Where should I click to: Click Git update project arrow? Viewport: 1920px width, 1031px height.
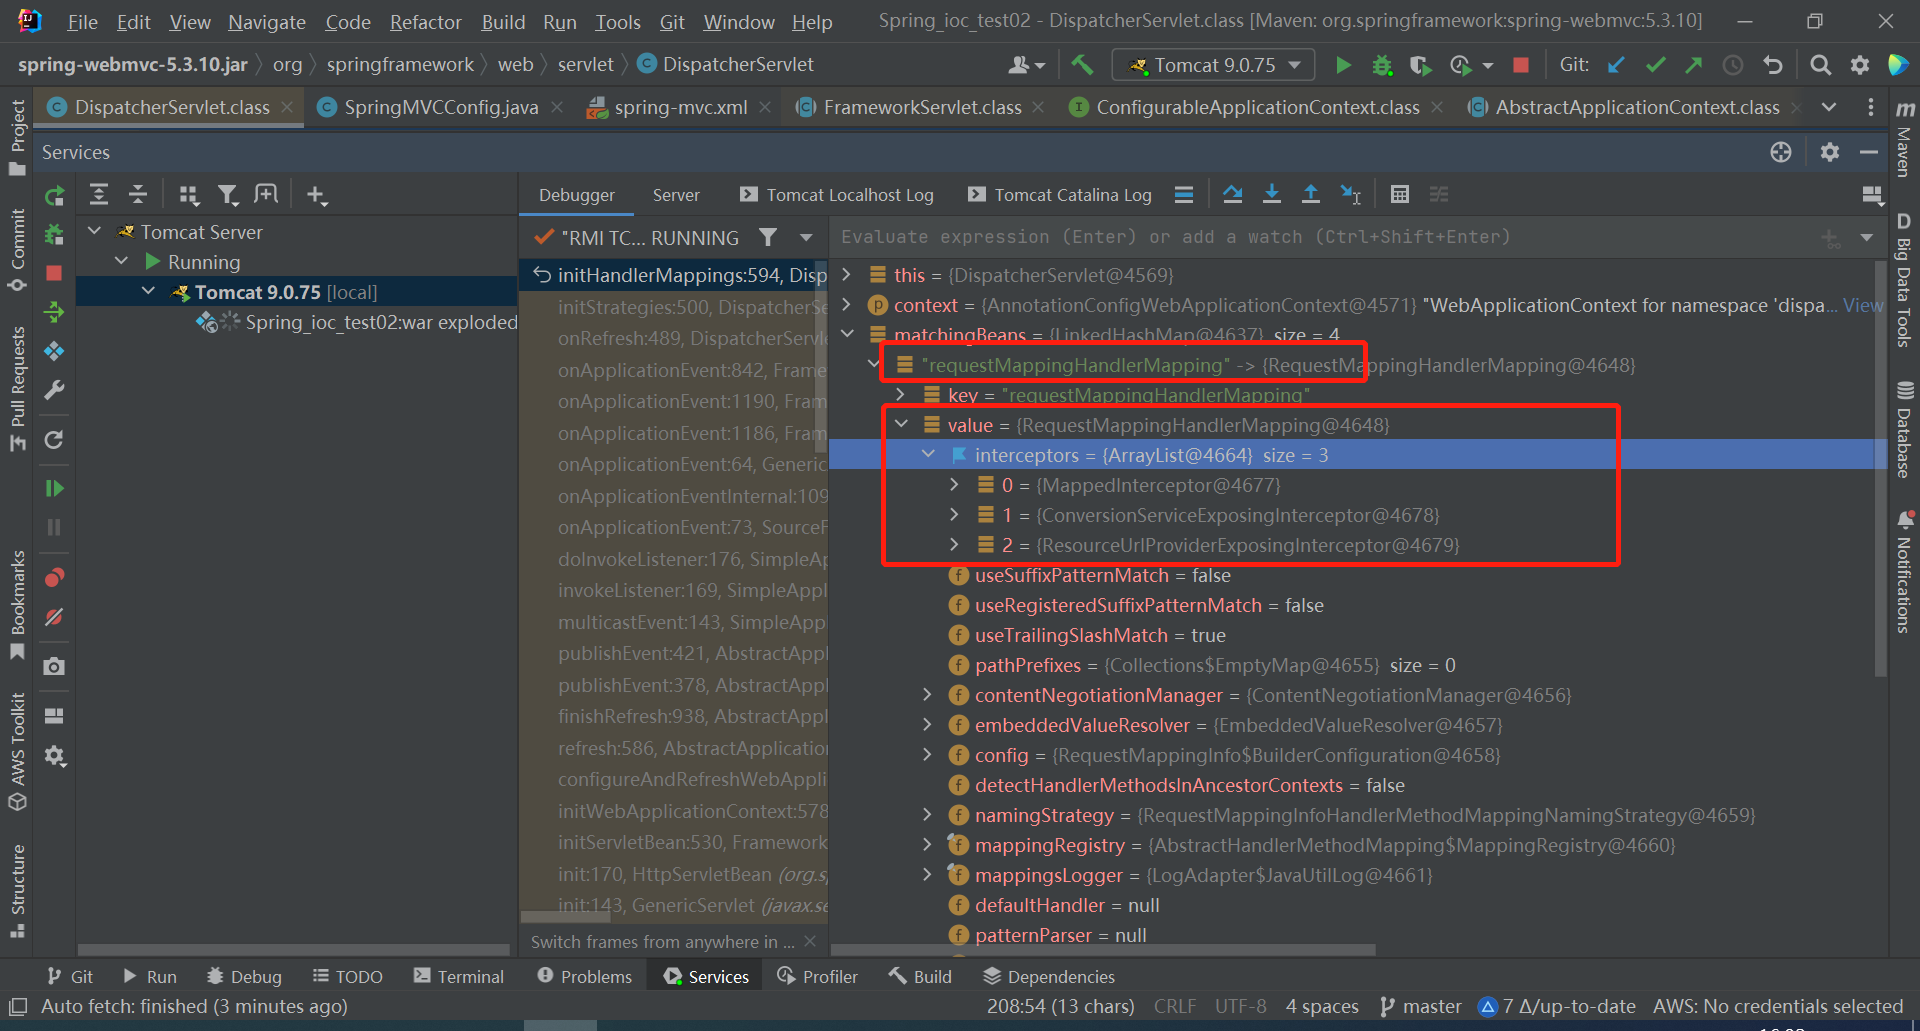pos(1616,65)
